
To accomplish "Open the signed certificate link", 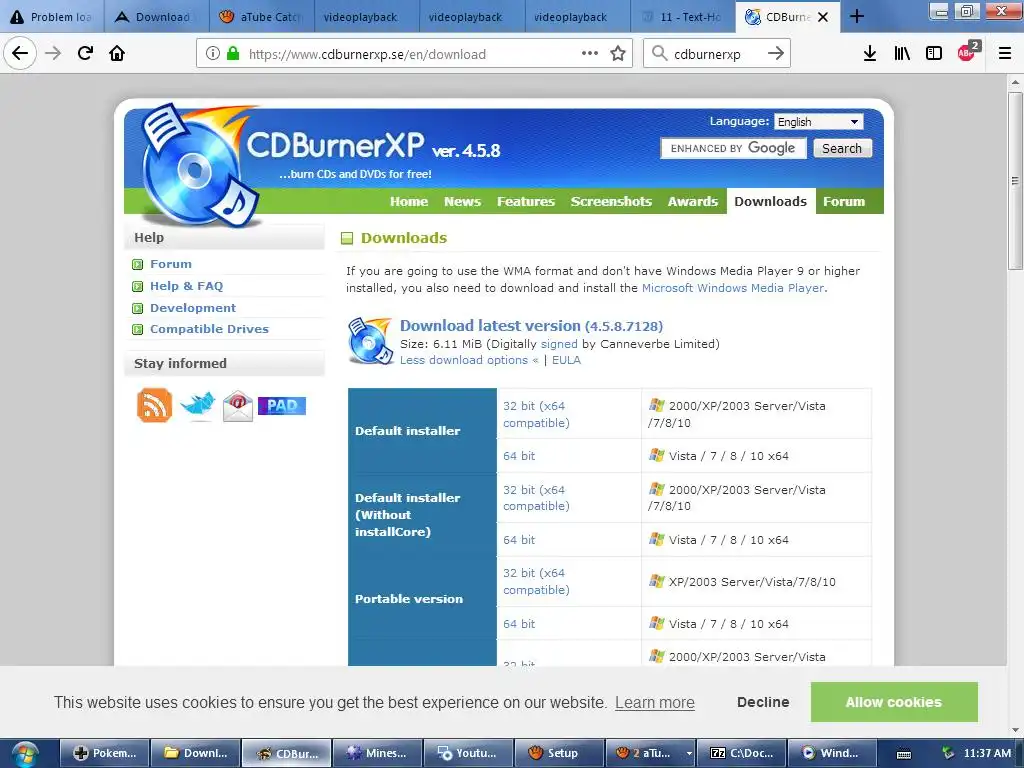I will [559, 344].
